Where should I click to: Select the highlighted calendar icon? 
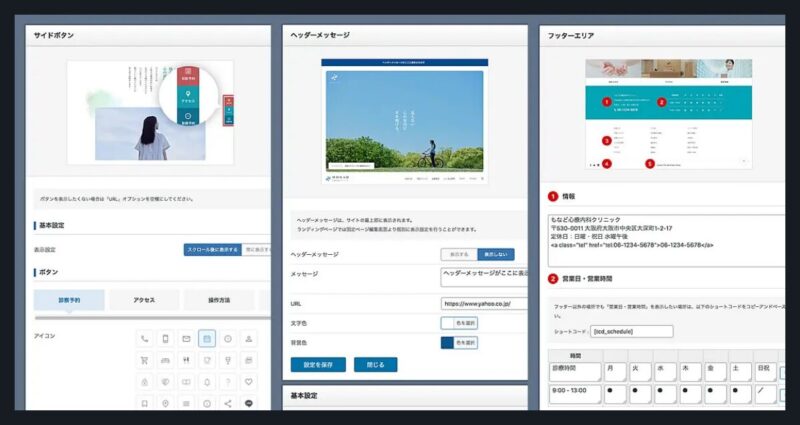tap(207, 339)
